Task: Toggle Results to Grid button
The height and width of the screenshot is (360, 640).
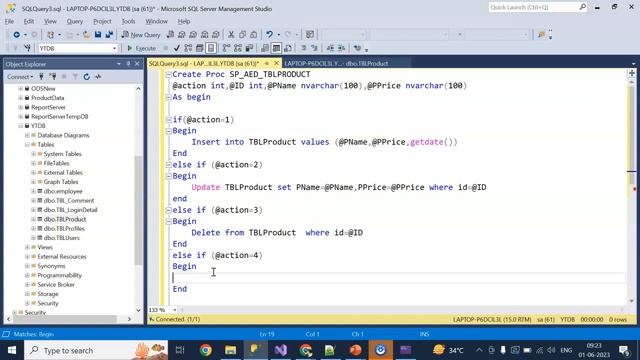Action: (x=276, y=48)
